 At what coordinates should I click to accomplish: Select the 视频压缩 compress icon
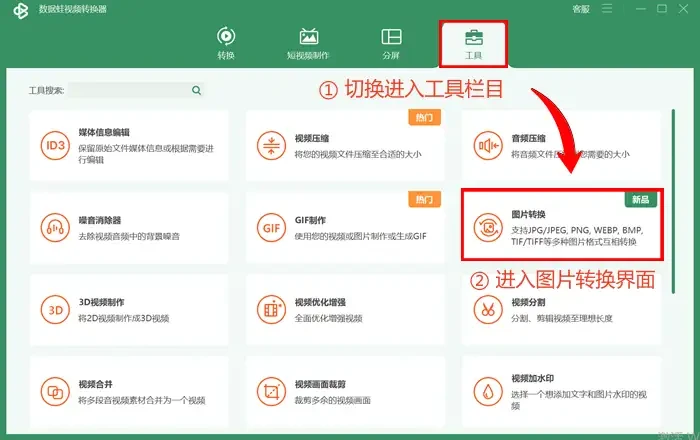[x=271, y=145]
